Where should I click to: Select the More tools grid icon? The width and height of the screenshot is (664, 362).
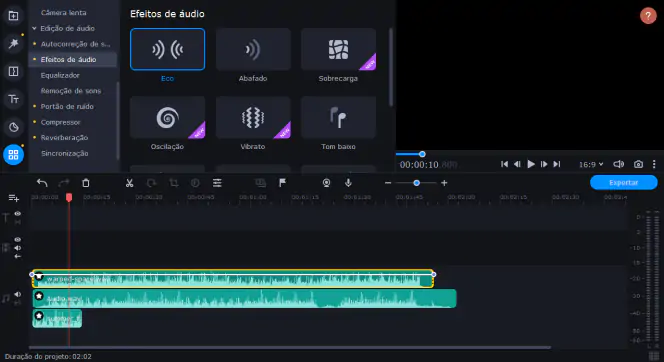pyautogui.click(x=14, y=155)
